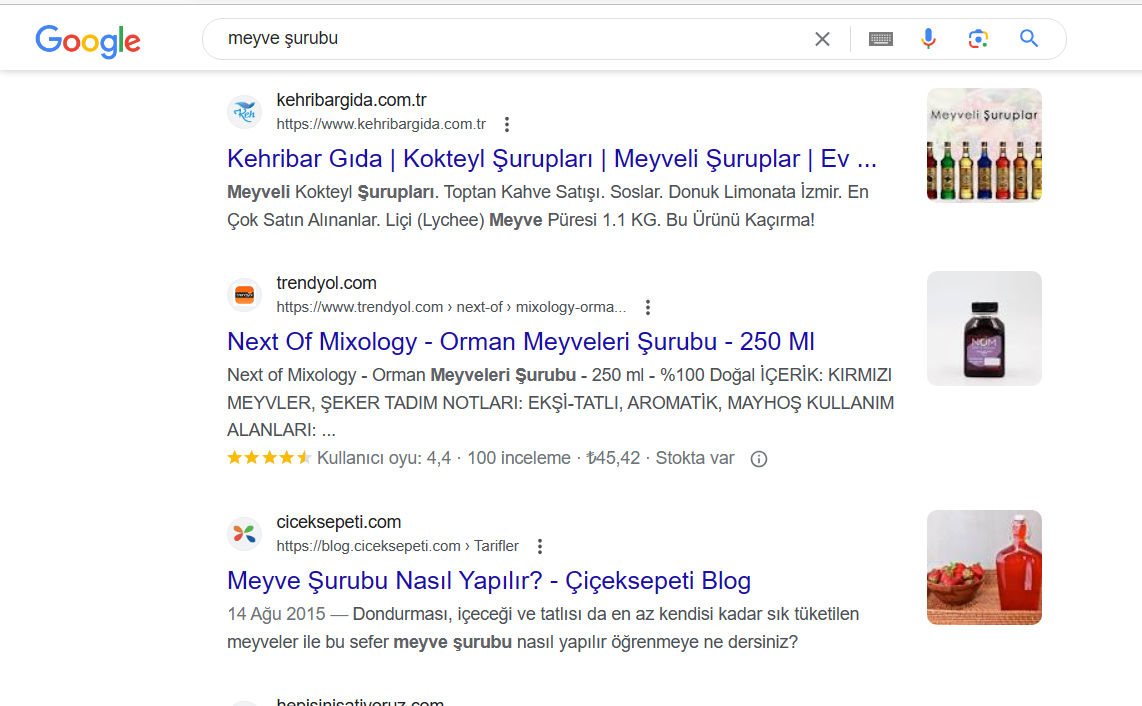Click the Meyveli Şuruplar bottles thumbnail
Screen dimensions: 1142x706
coord(984,145)
